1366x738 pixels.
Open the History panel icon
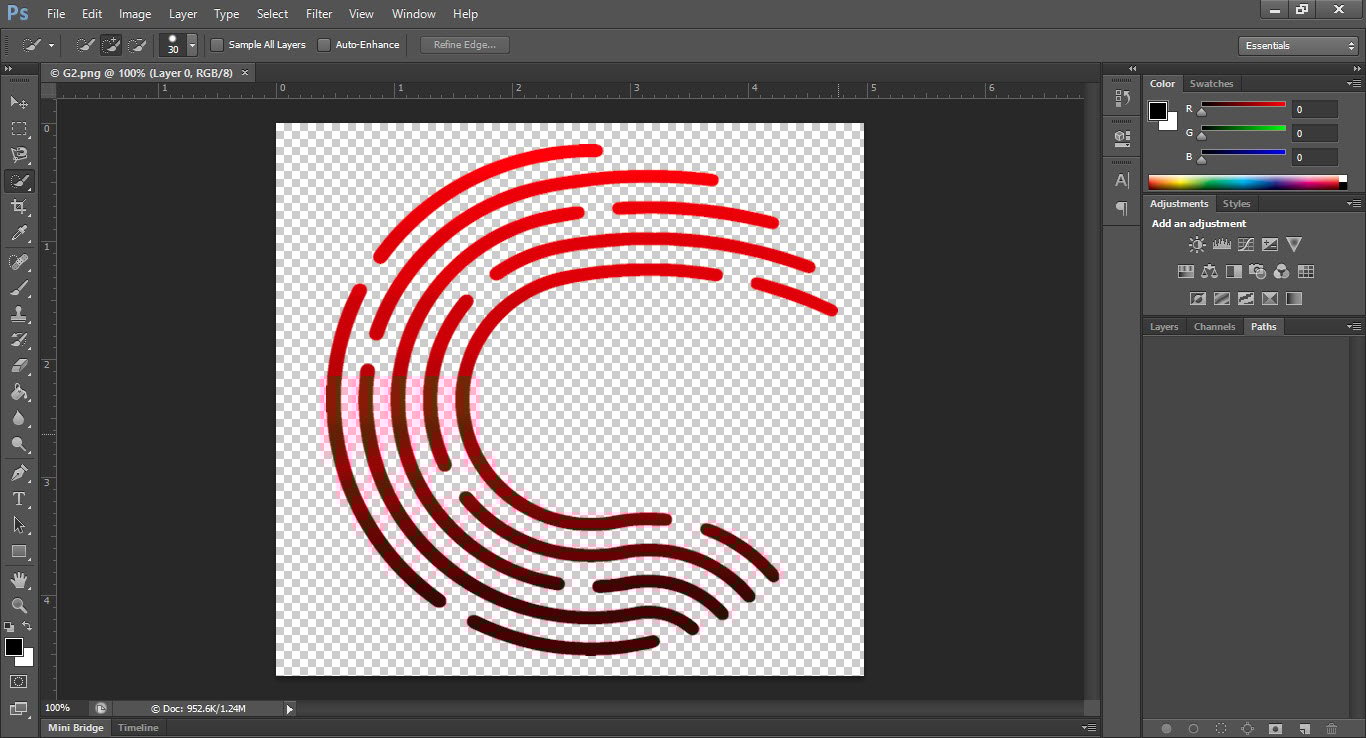1121,99
